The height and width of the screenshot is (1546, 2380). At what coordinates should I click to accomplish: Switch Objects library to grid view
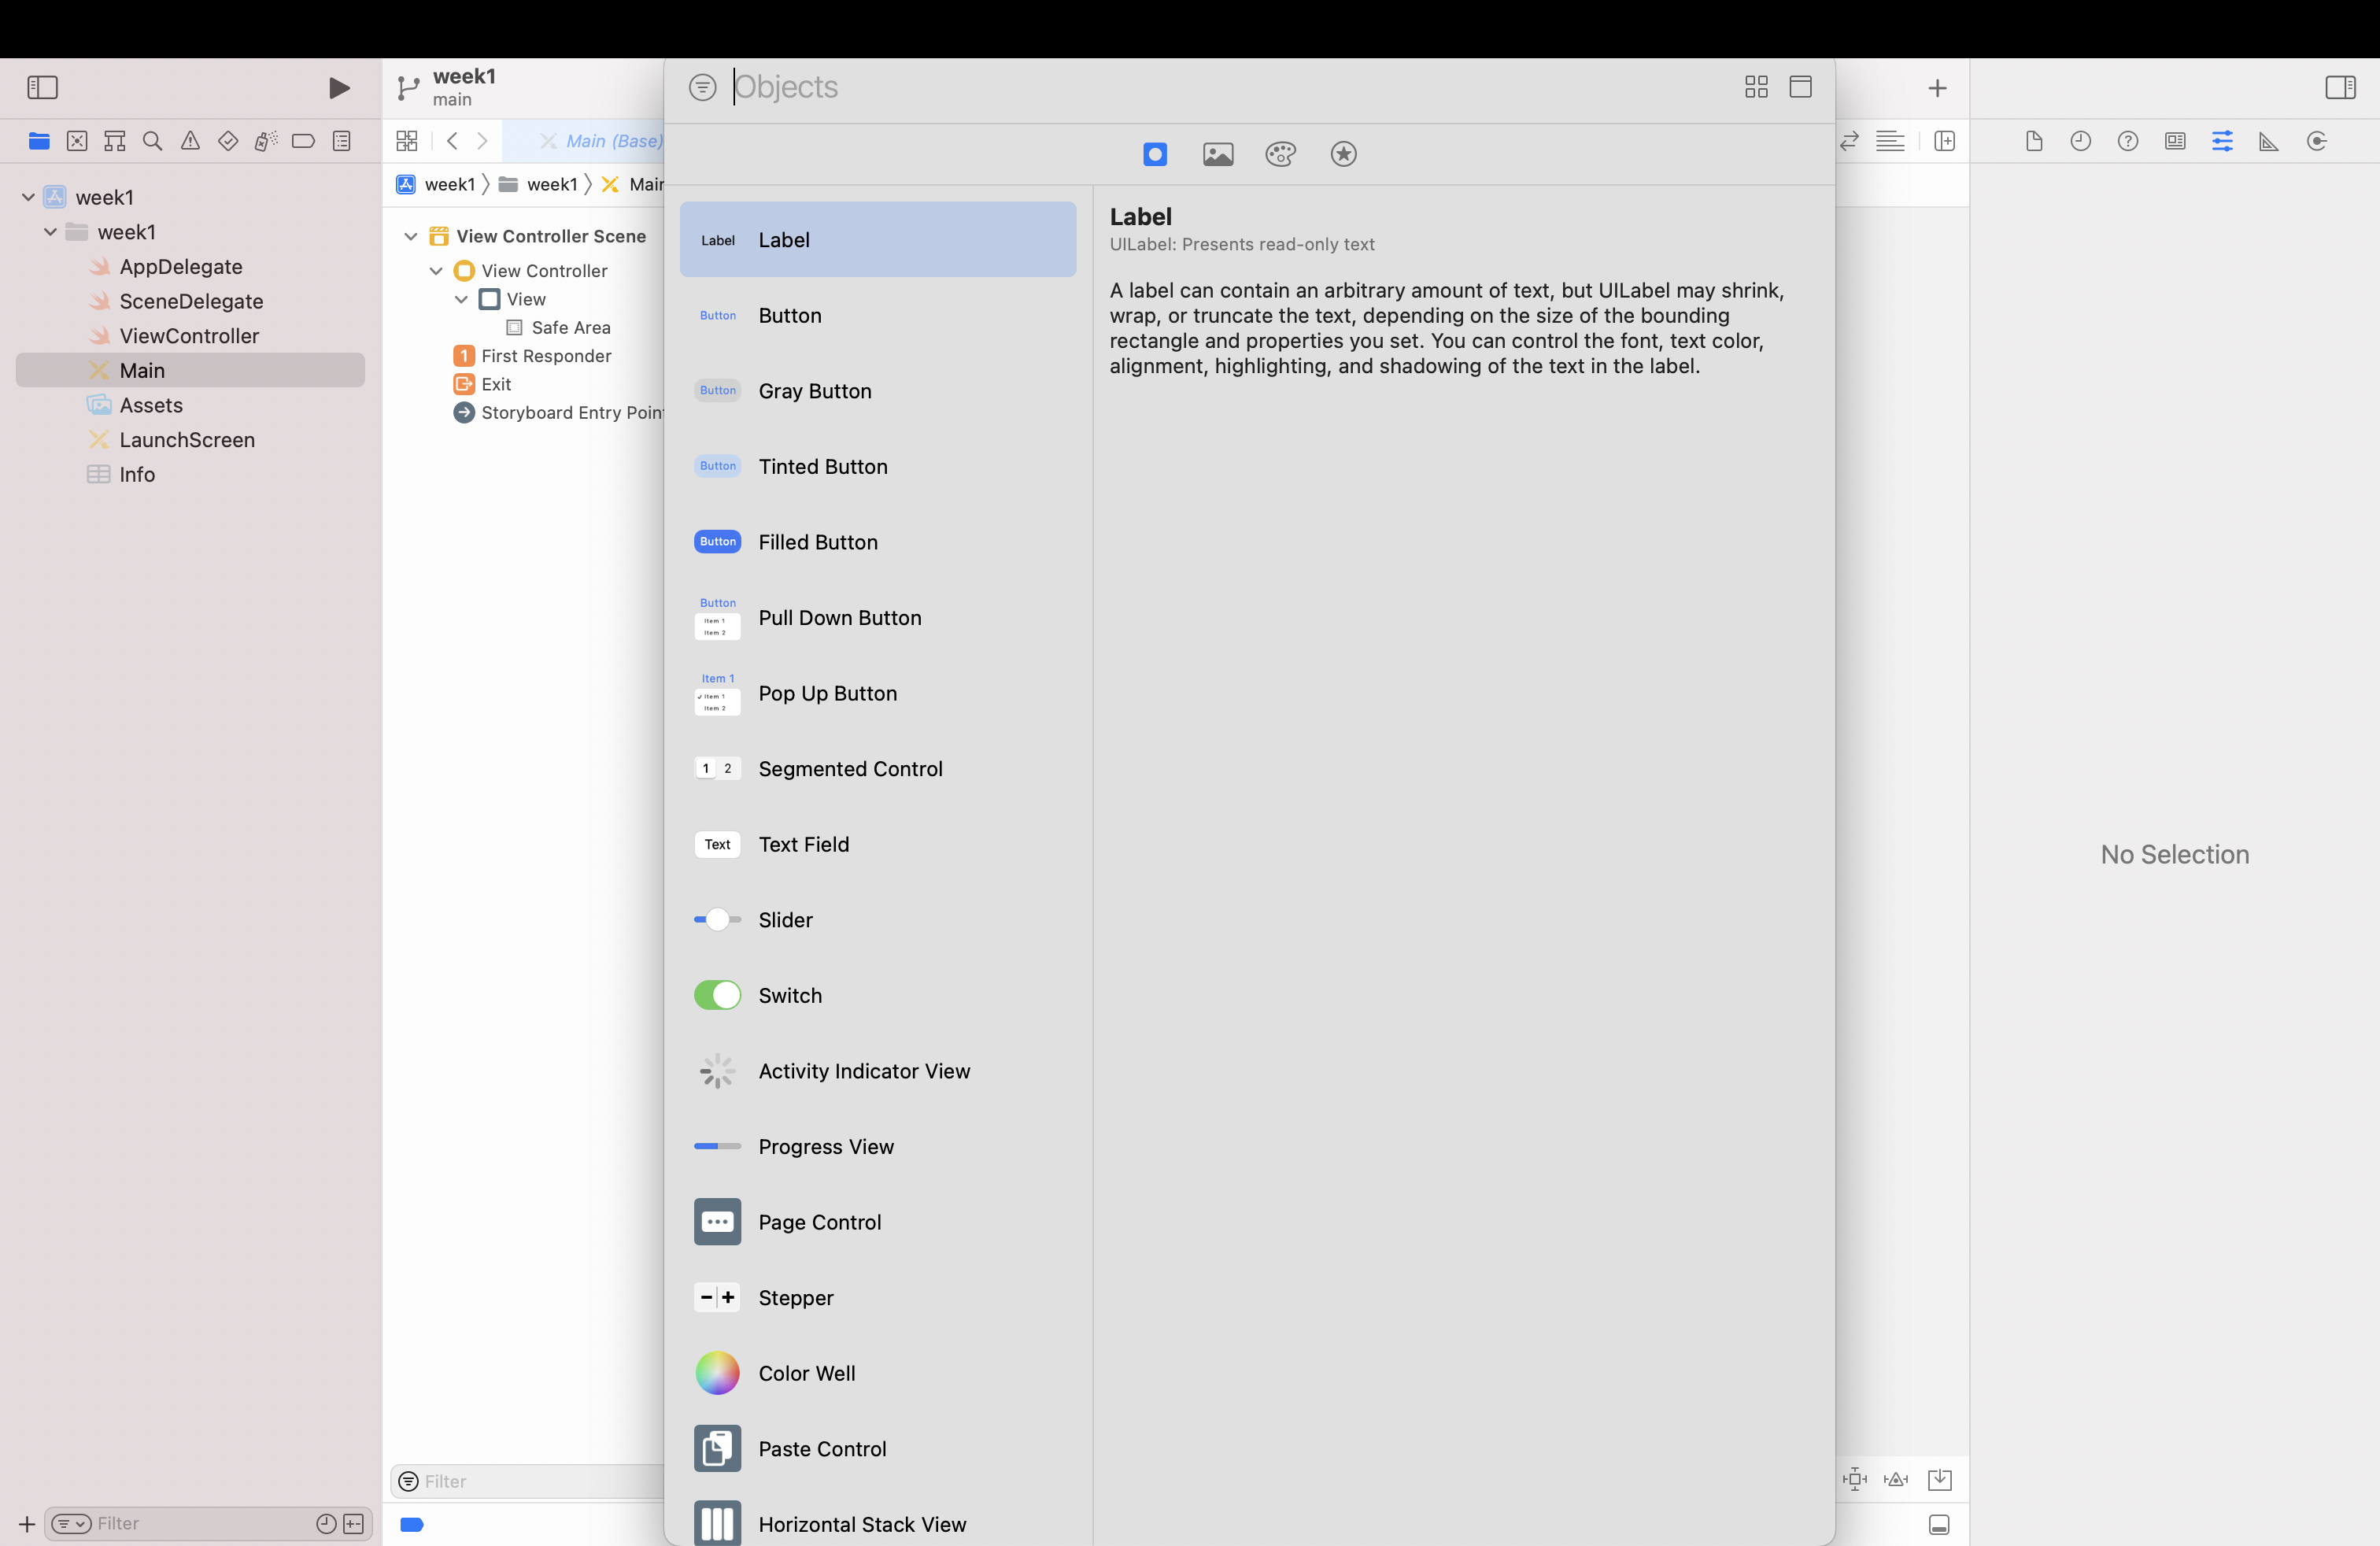(x=1757, y=87)
